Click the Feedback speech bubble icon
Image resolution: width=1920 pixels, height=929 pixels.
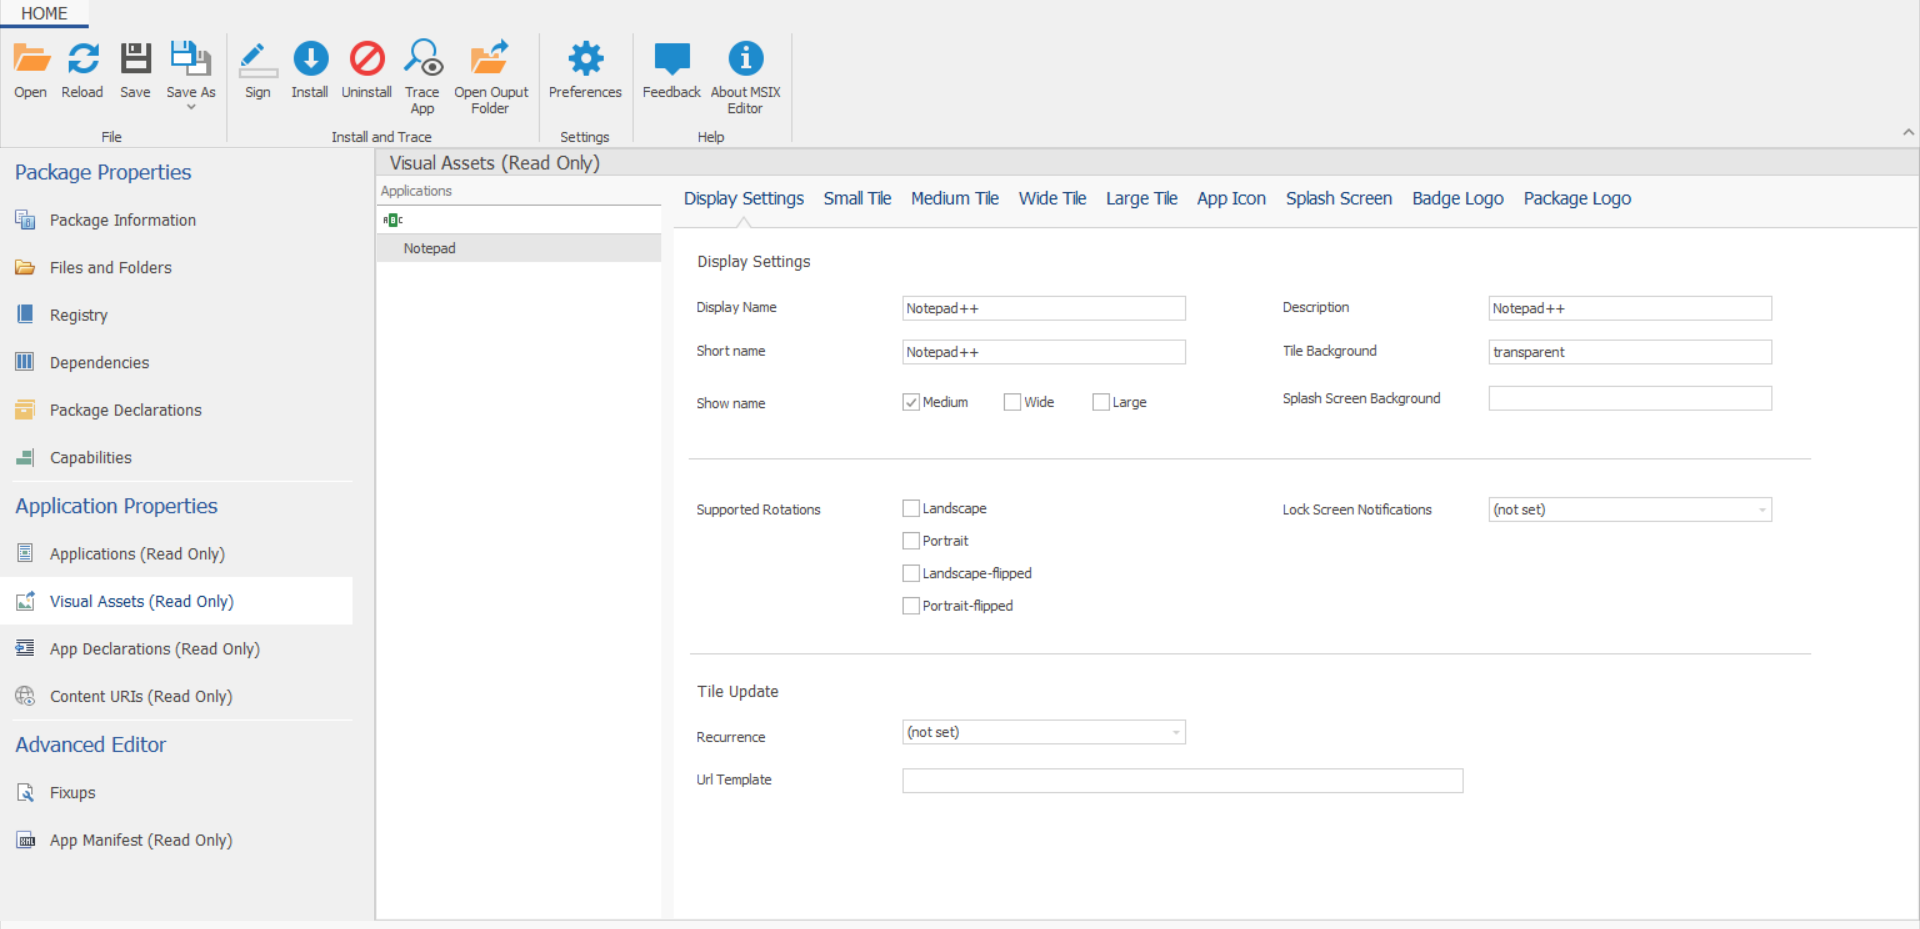click(x=672, y=58)
